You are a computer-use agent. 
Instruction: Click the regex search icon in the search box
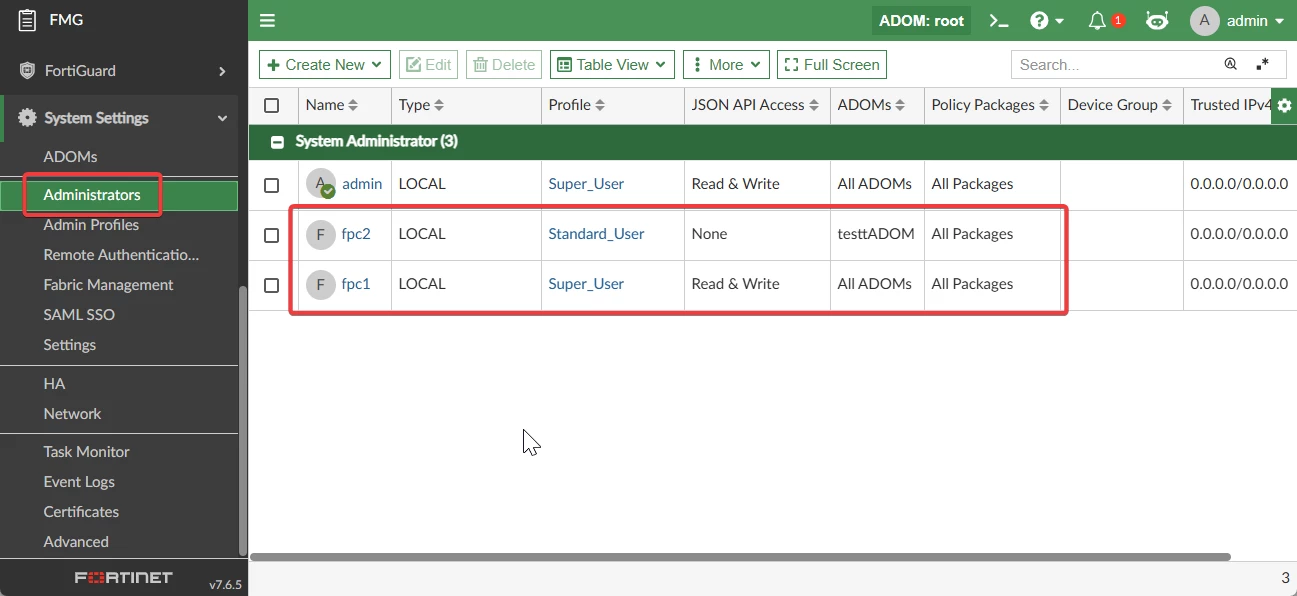tap(1263, 64)
